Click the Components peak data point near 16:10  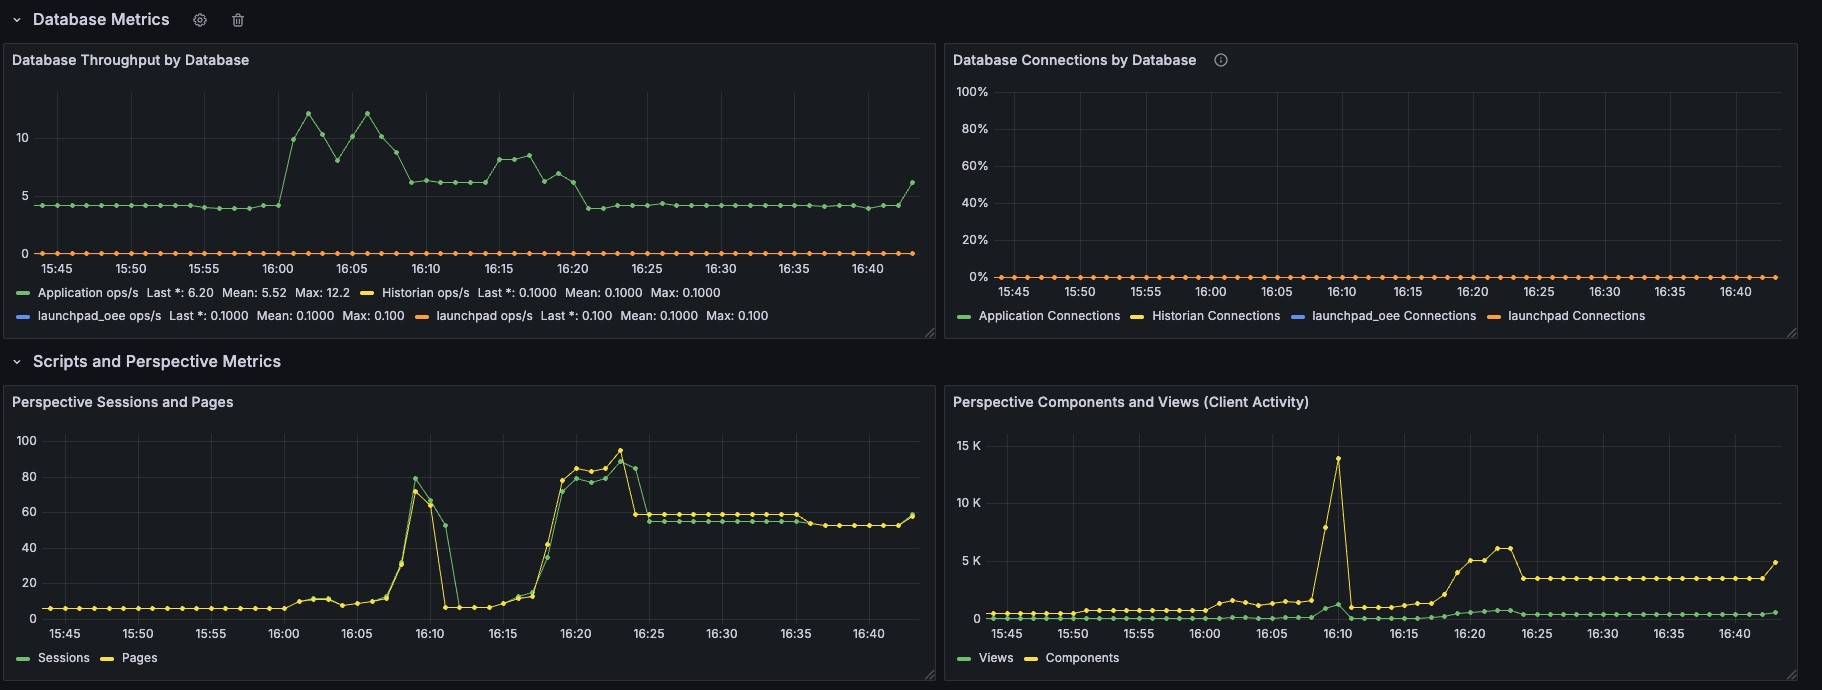click(x=1338, y=459)
